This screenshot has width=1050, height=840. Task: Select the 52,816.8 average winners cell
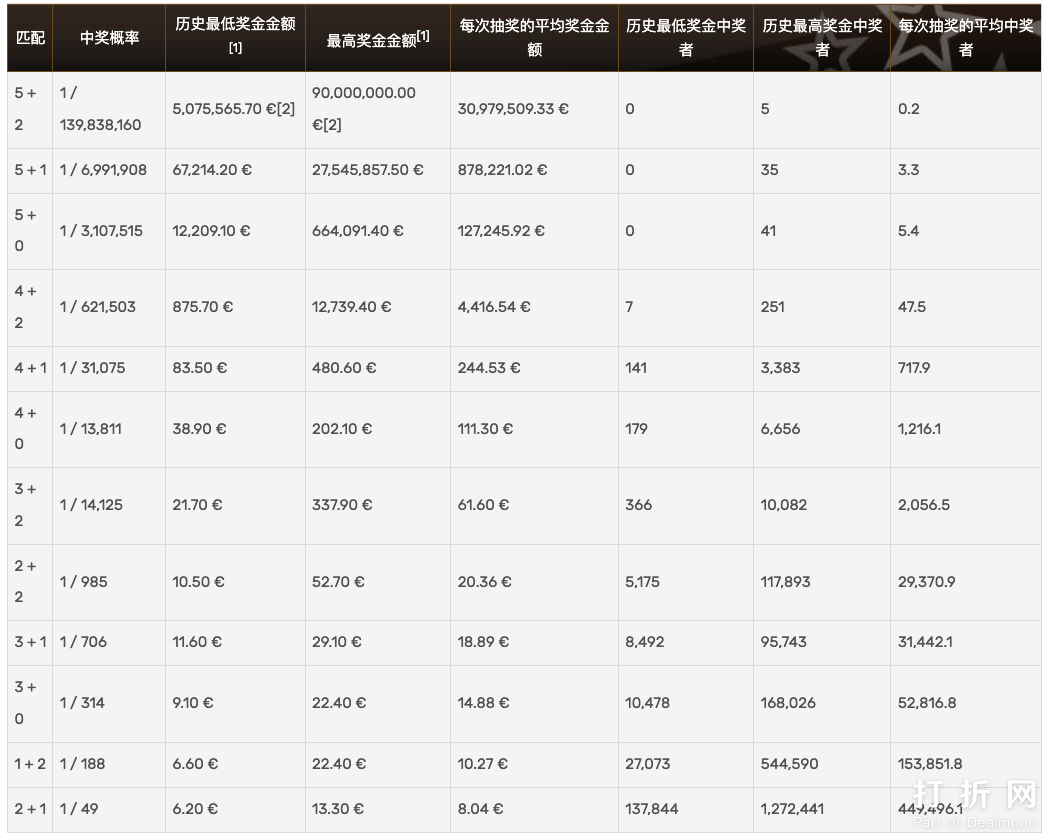(x=927, y=703)
